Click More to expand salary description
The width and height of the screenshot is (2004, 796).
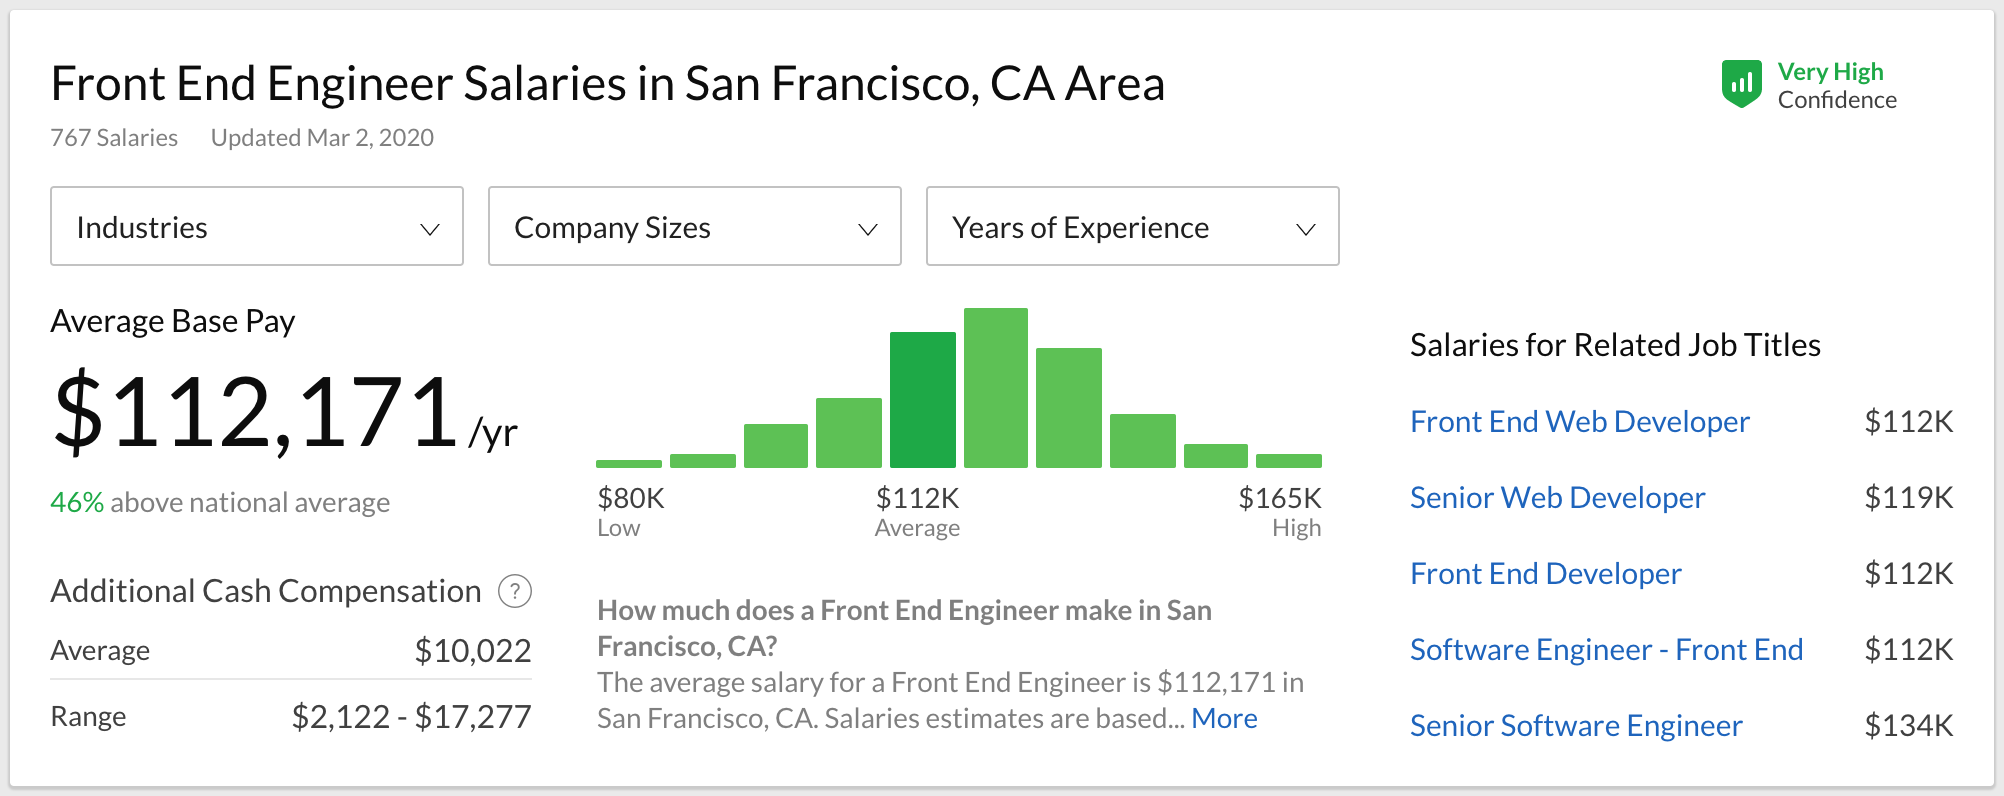[1224, 719]
